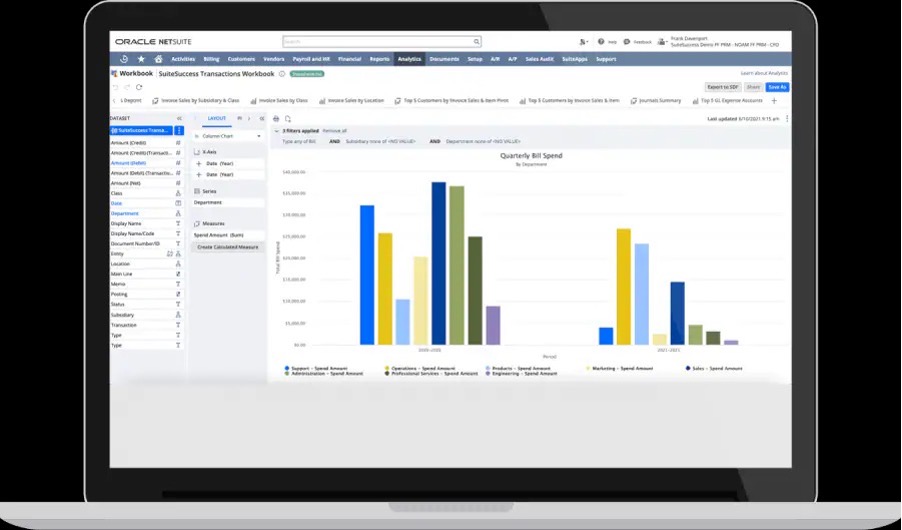Click the plus beside first Date (Year)
The width and height of the screenshot is (902, 530).
[199, 163]
